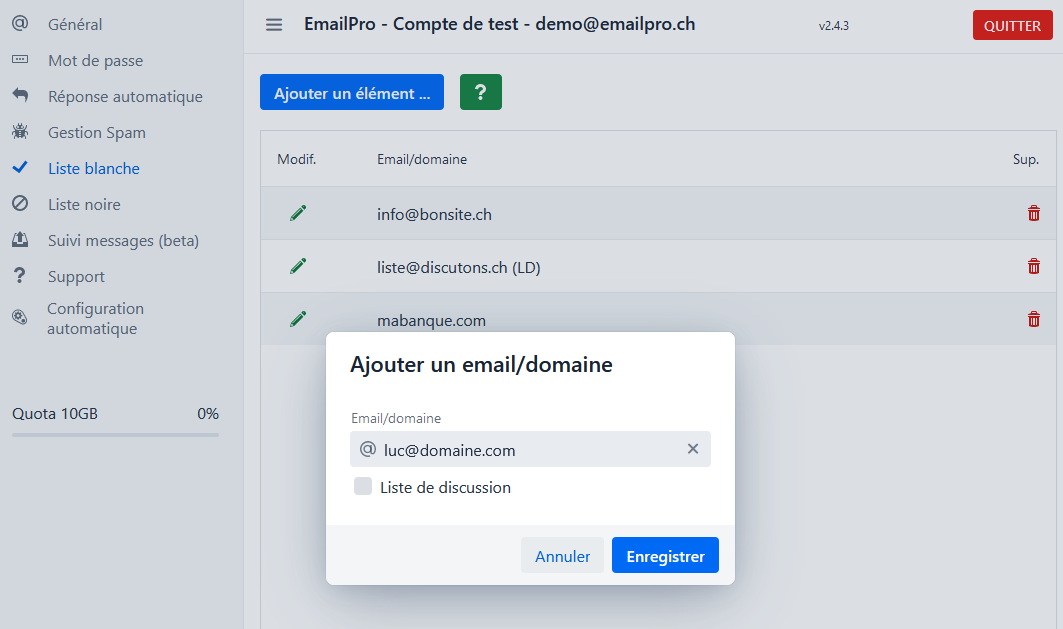Edit the liste@discutons.ch entry pencil icon
This screenshot has height=629, width=1063.
[x=298, y=266]
